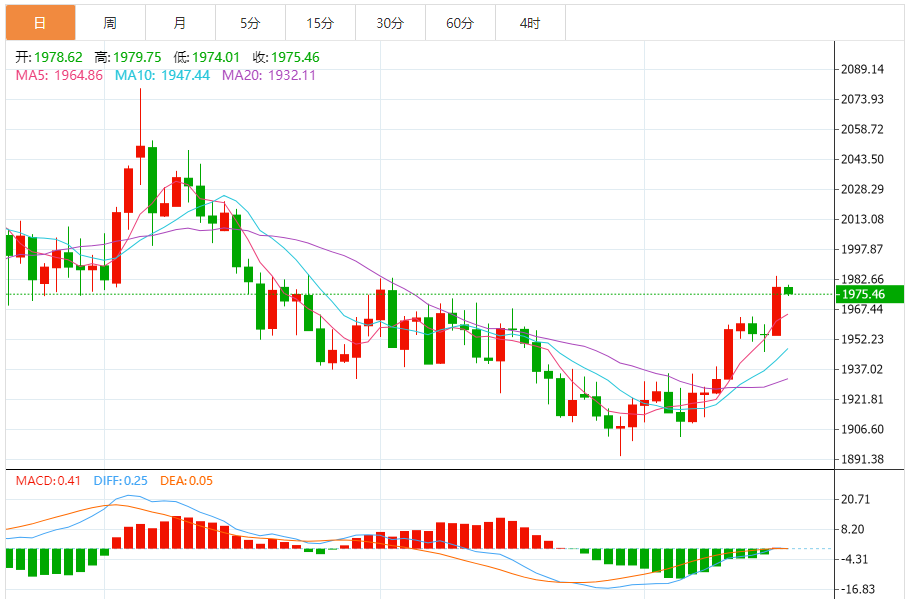Open the 60分 interval tab

point(460,23)
